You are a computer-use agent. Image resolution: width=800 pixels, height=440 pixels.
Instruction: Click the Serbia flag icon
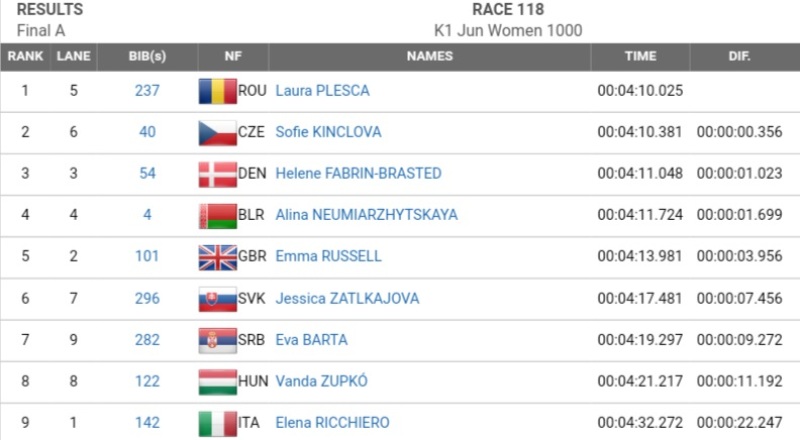point(218,340)
